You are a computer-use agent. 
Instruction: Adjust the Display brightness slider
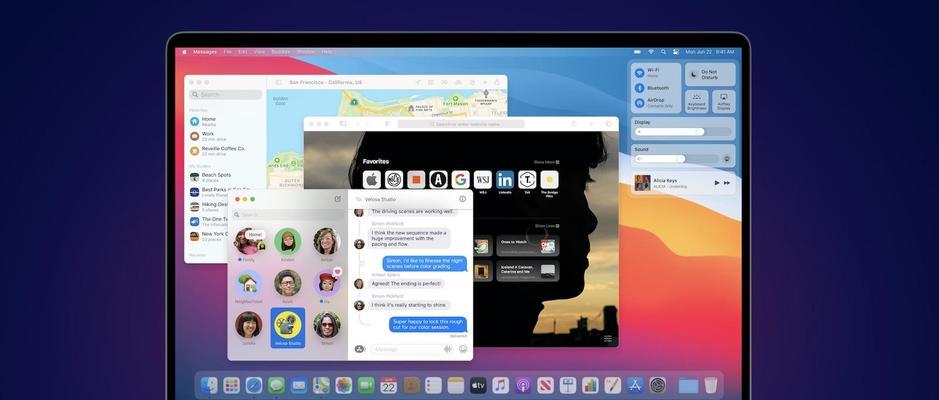[683, 132]
